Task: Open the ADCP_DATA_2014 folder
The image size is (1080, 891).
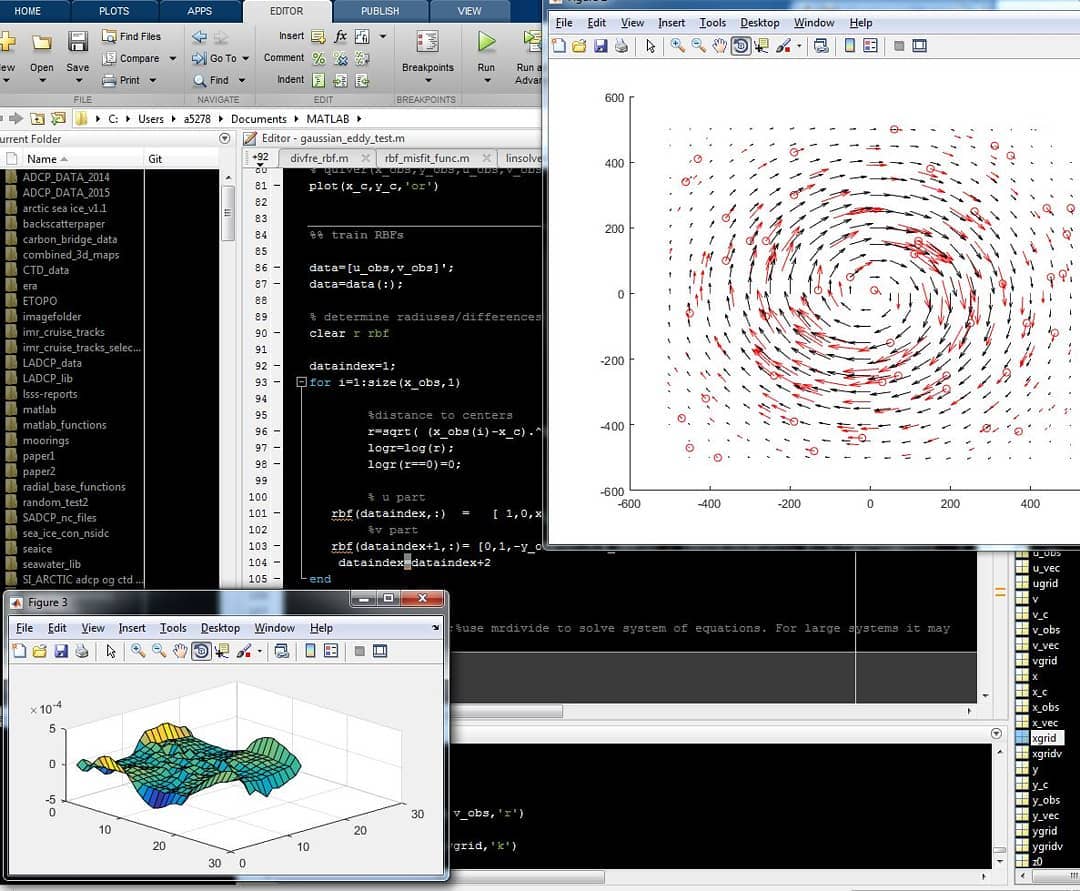Action: tap(65, 177)
